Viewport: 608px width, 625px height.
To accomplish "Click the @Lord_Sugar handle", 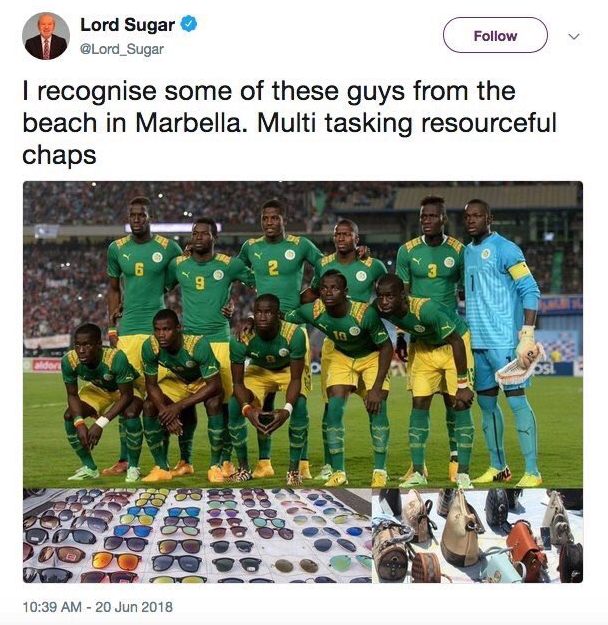I will [x=122, y=48].
